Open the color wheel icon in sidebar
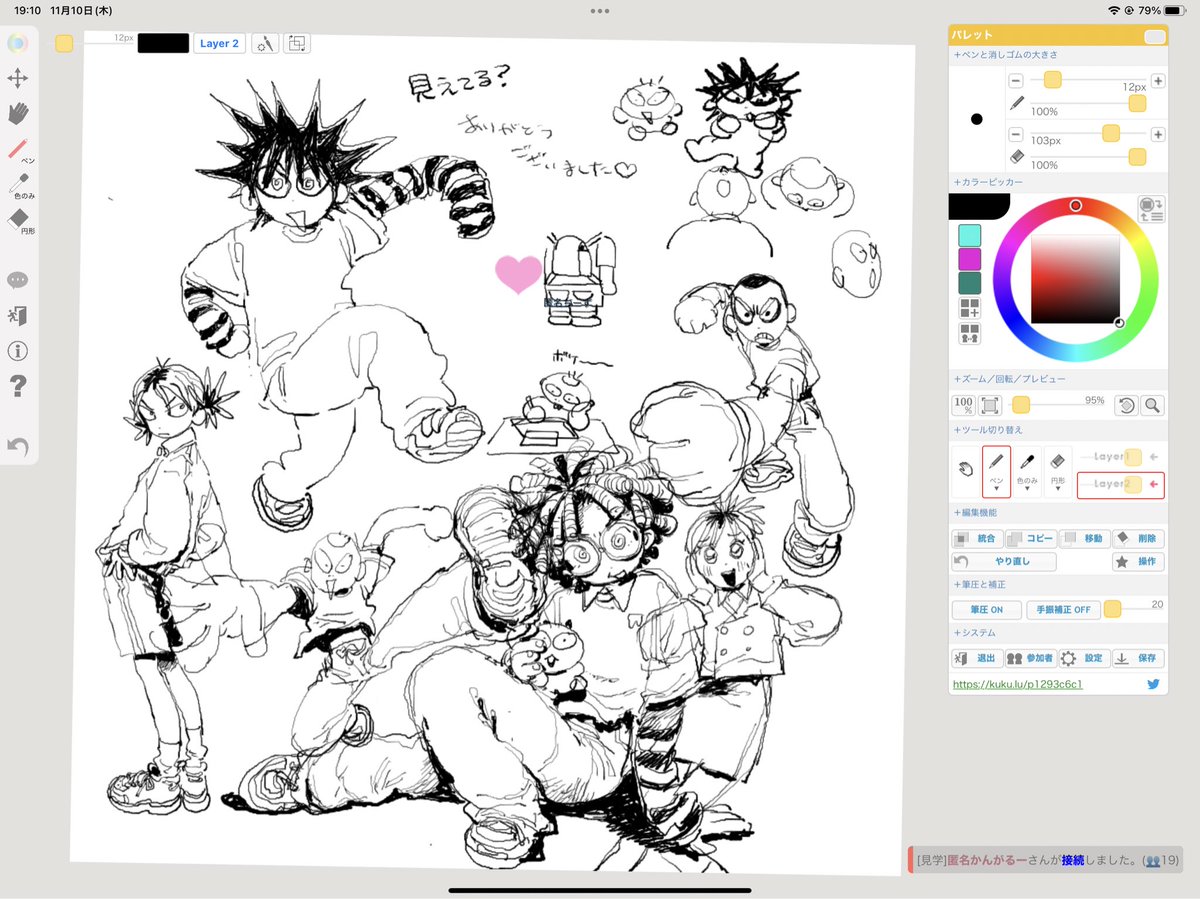 coord(18,43)
